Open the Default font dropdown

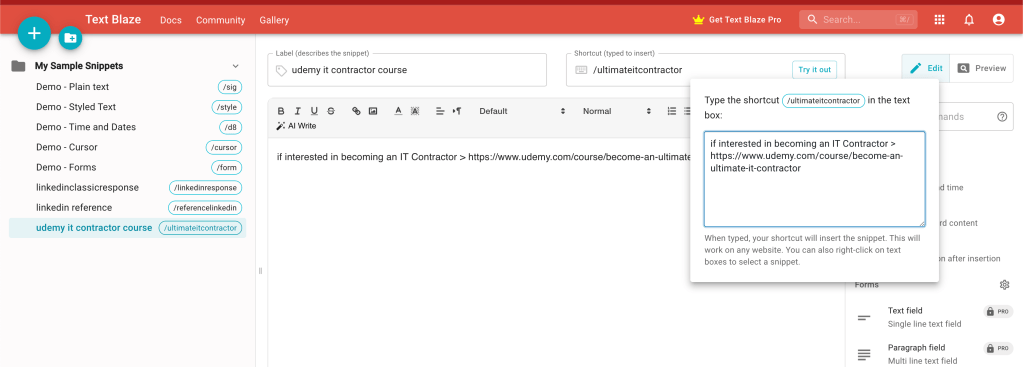coord(522,111)
